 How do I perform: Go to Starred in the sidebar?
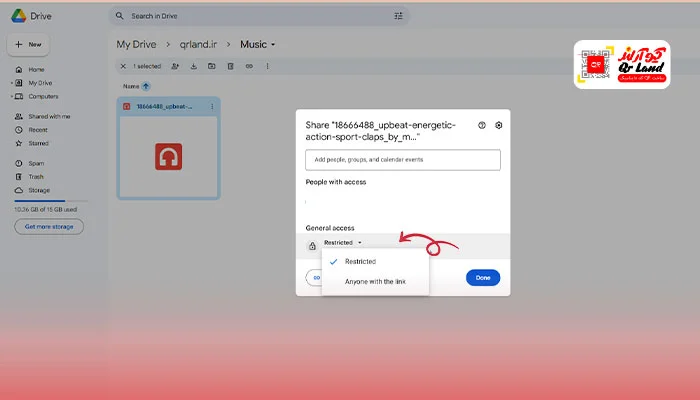coord(37,143)
